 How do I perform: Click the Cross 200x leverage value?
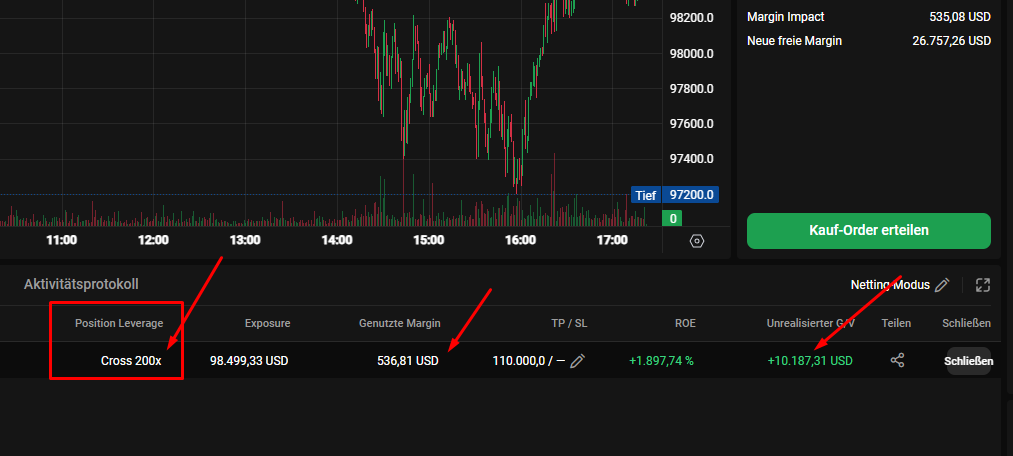pyautogui.click(x=131, y=361)
